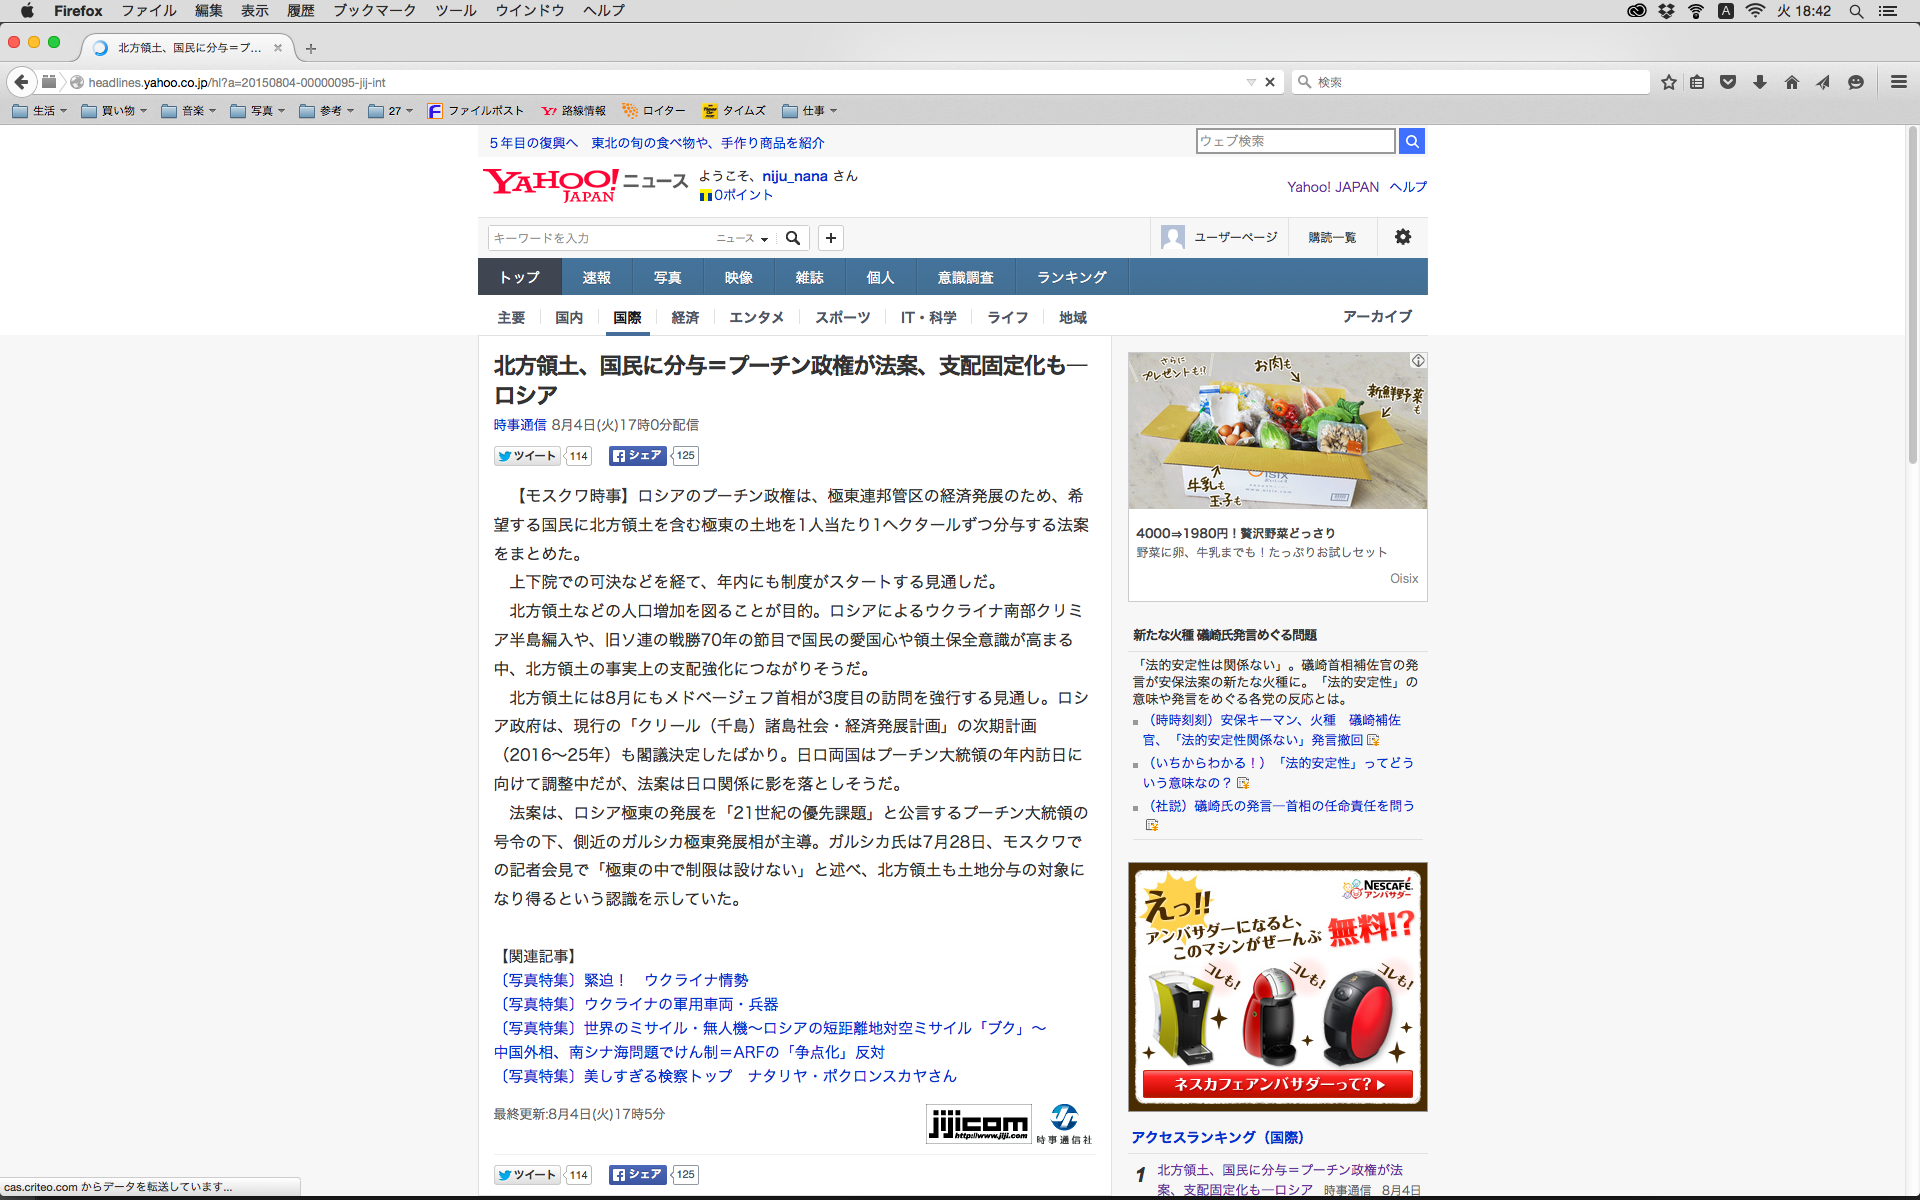Bookmark this page with the star icon
Screen dimensions: 1920x1200
pyautogui.click(x=1668, y=82)
